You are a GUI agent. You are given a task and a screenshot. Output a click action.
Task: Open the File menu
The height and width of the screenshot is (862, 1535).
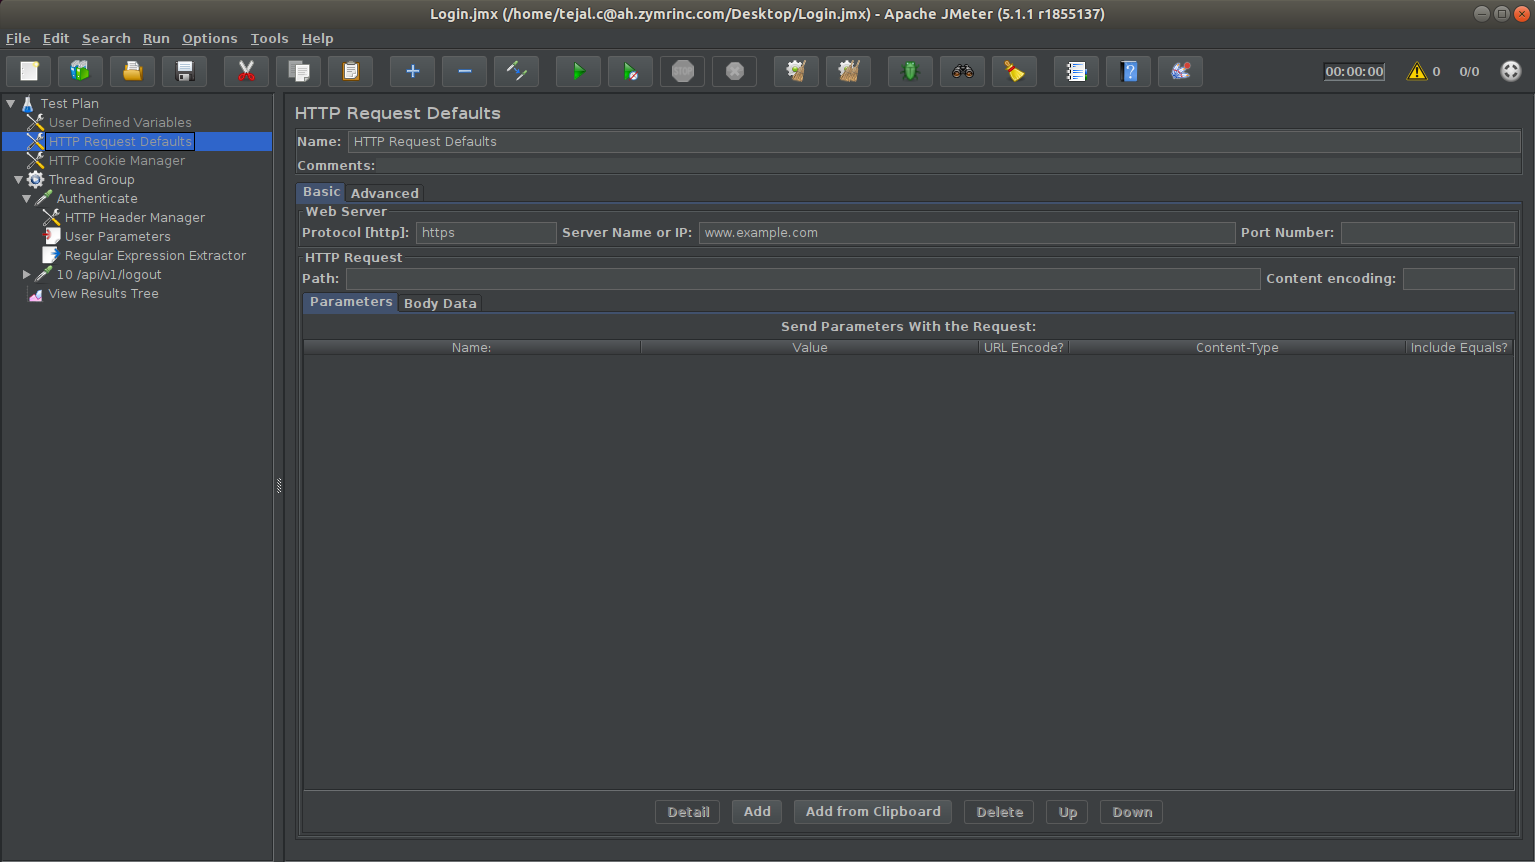[18, 38]
